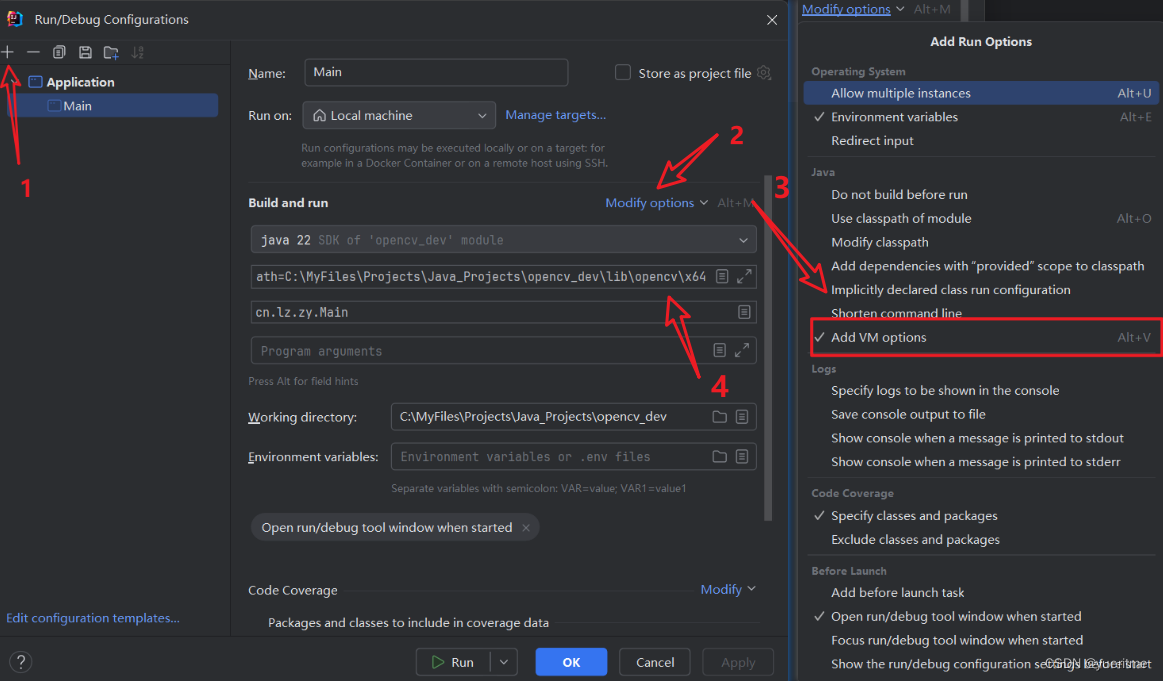Click the Manage targets link
The height and width of the screenshot is (681, 1163).
click(555, 114)
